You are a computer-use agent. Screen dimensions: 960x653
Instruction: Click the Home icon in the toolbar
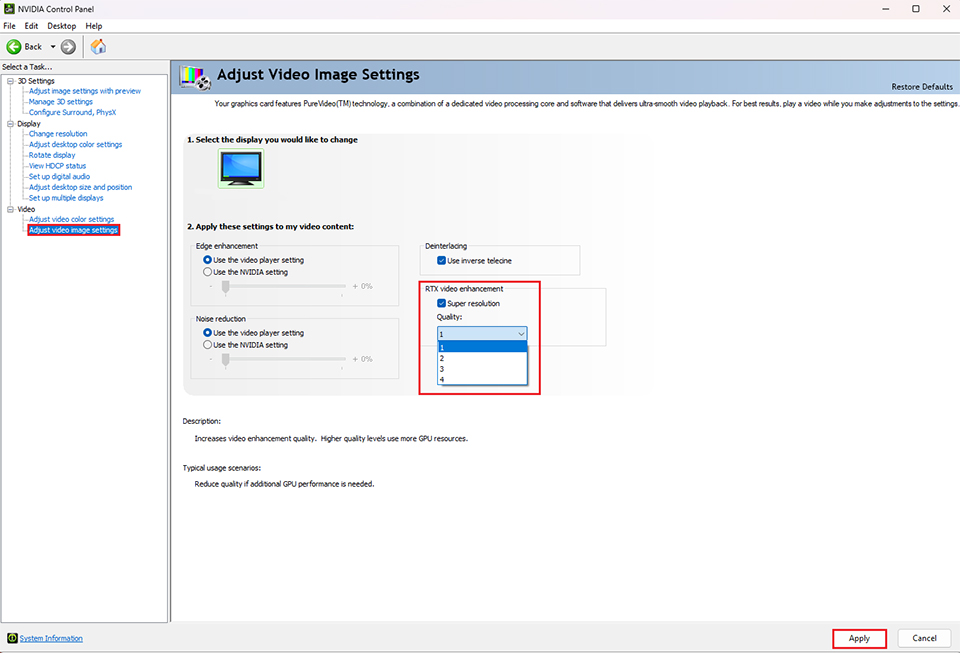pyautogui.click(x=97, y=47)
